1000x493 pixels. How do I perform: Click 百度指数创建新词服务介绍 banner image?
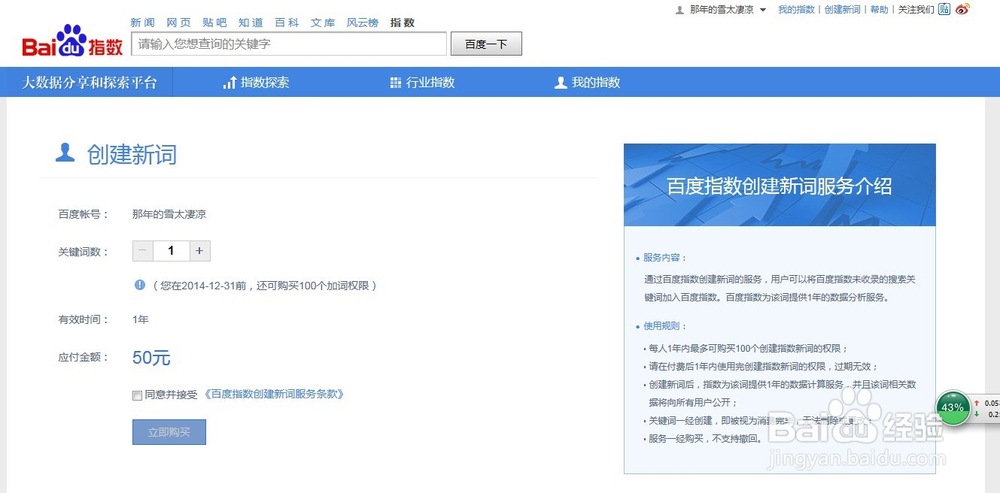(779, 185)
